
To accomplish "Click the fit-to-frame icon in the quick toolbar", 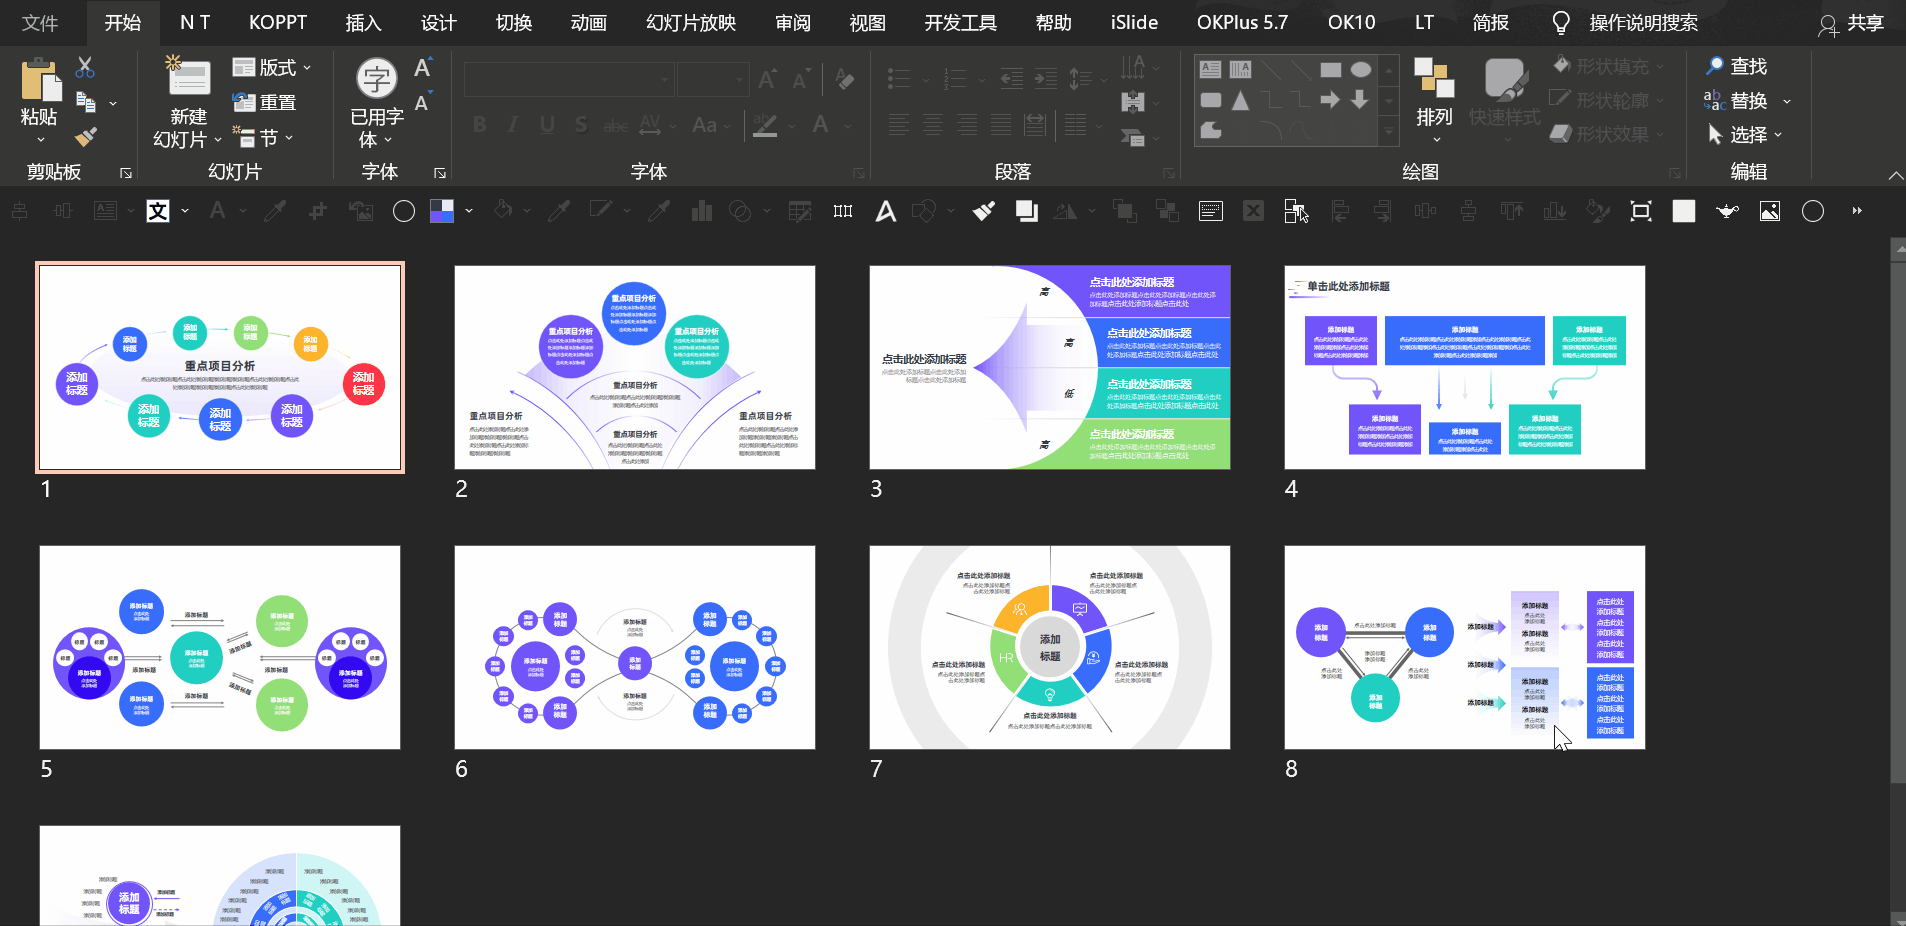I will pos(1641,211).
